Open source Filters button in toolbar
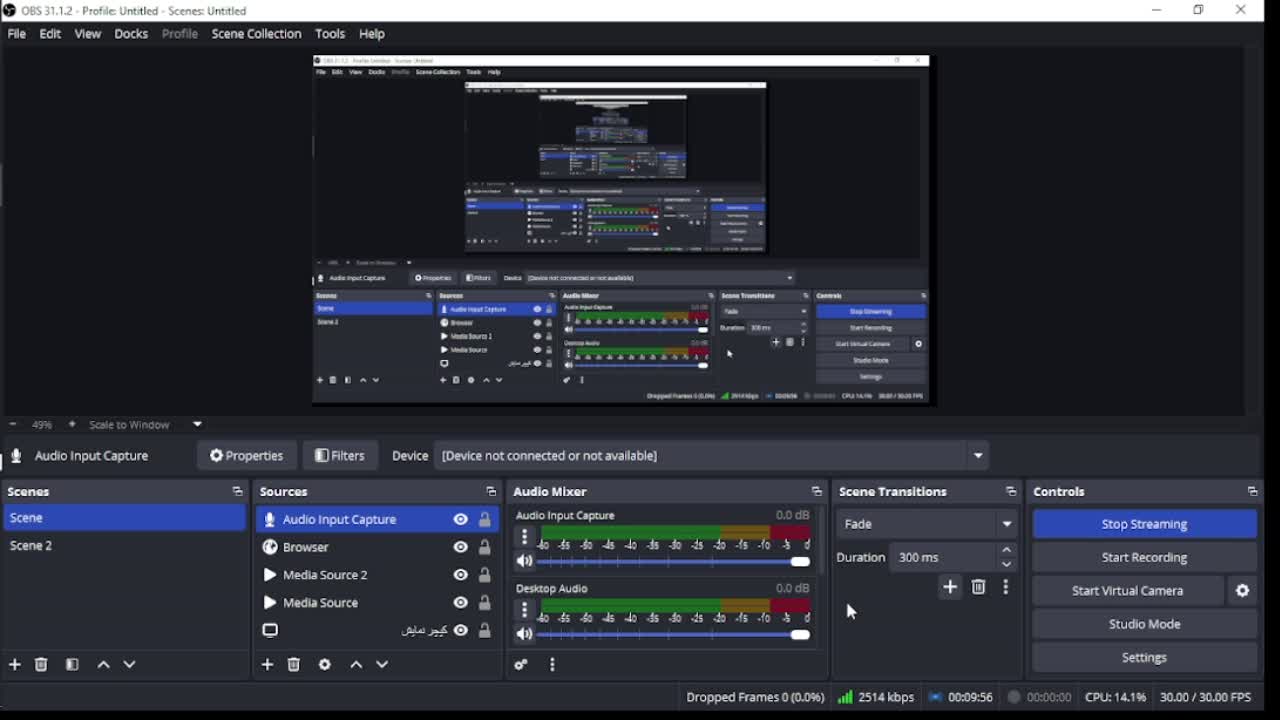The image size is (1280, 720). (x=340, y=456)
